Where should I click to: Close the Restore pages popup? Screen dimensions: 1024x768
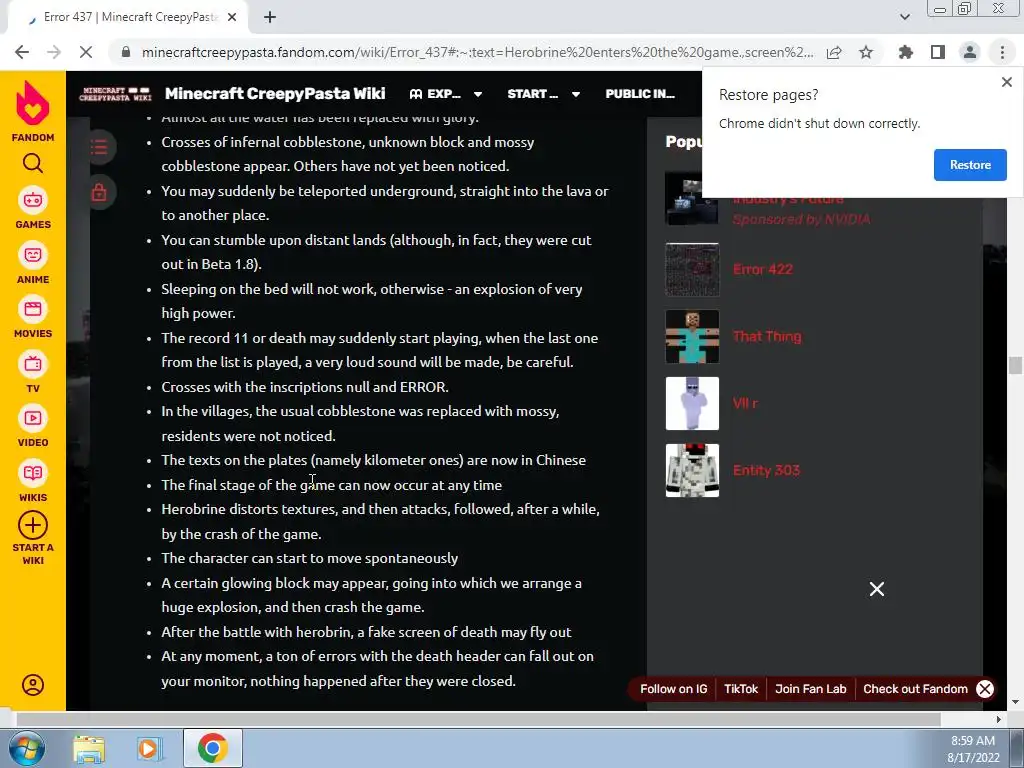(x=1006, y=82)
